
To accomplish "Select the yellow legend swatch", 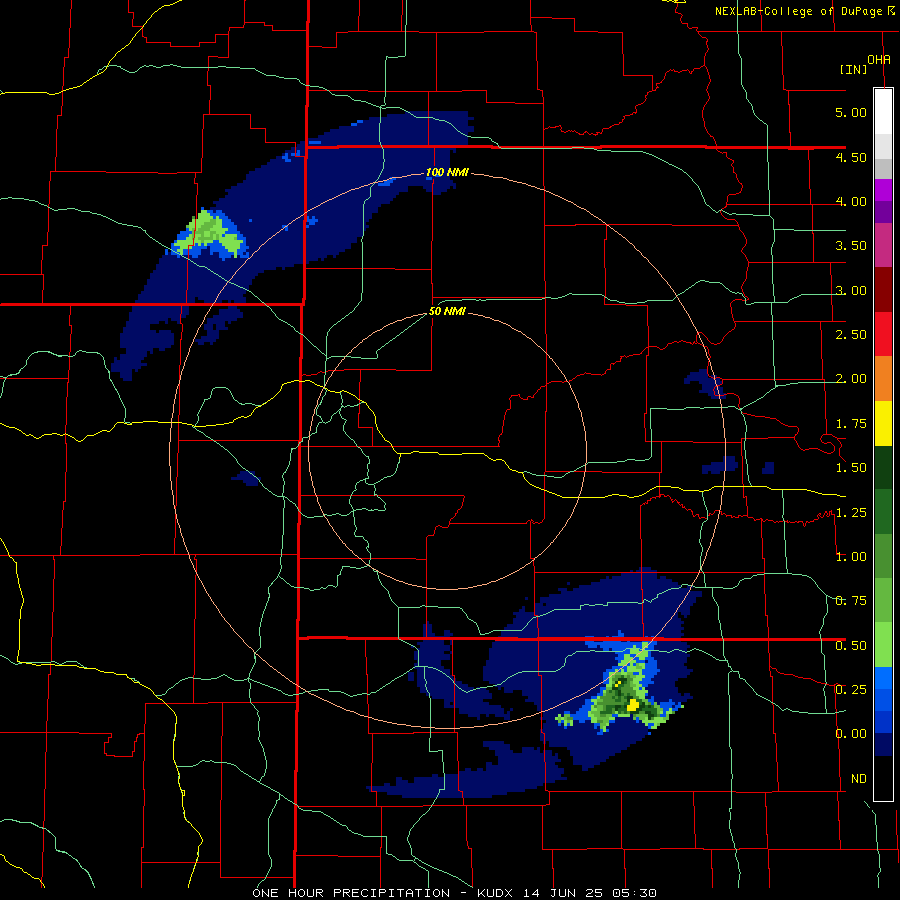I will [x=883, y=423].
